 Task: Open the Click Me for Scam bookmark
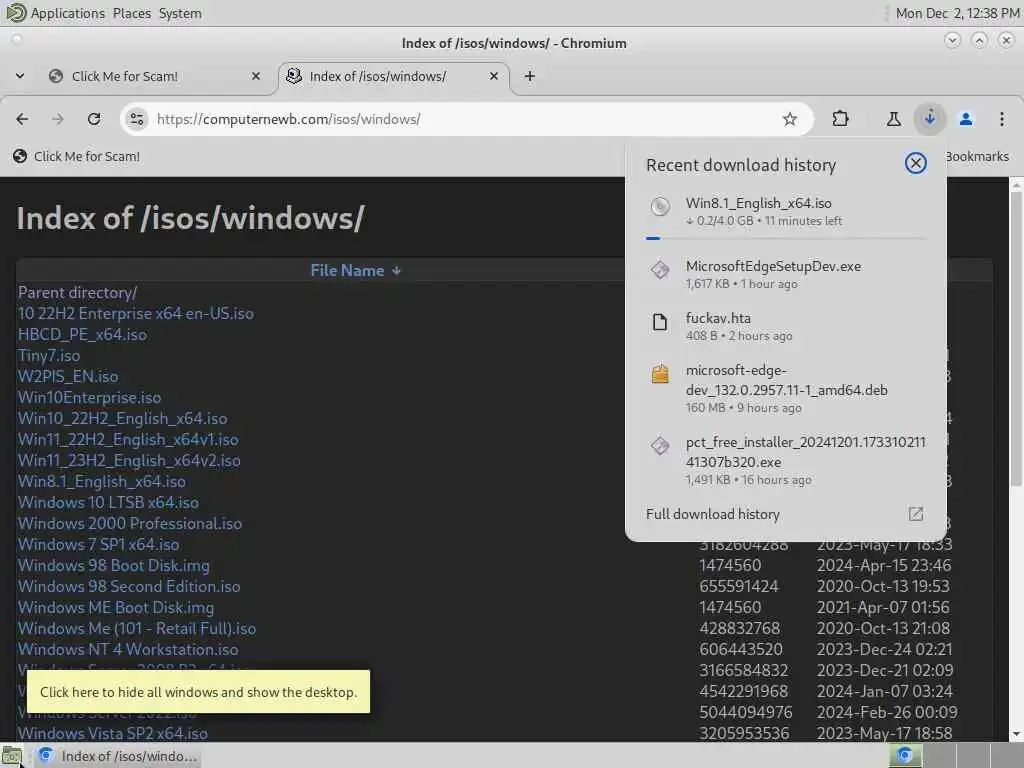76,157
